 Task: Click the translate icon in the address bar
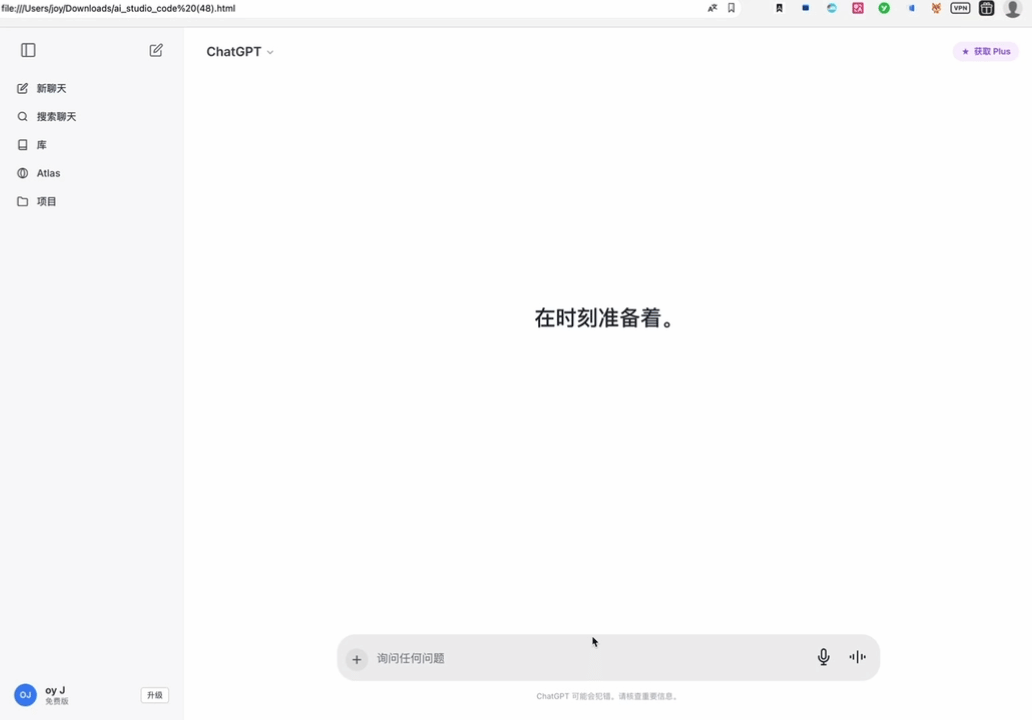coord(712,8)
